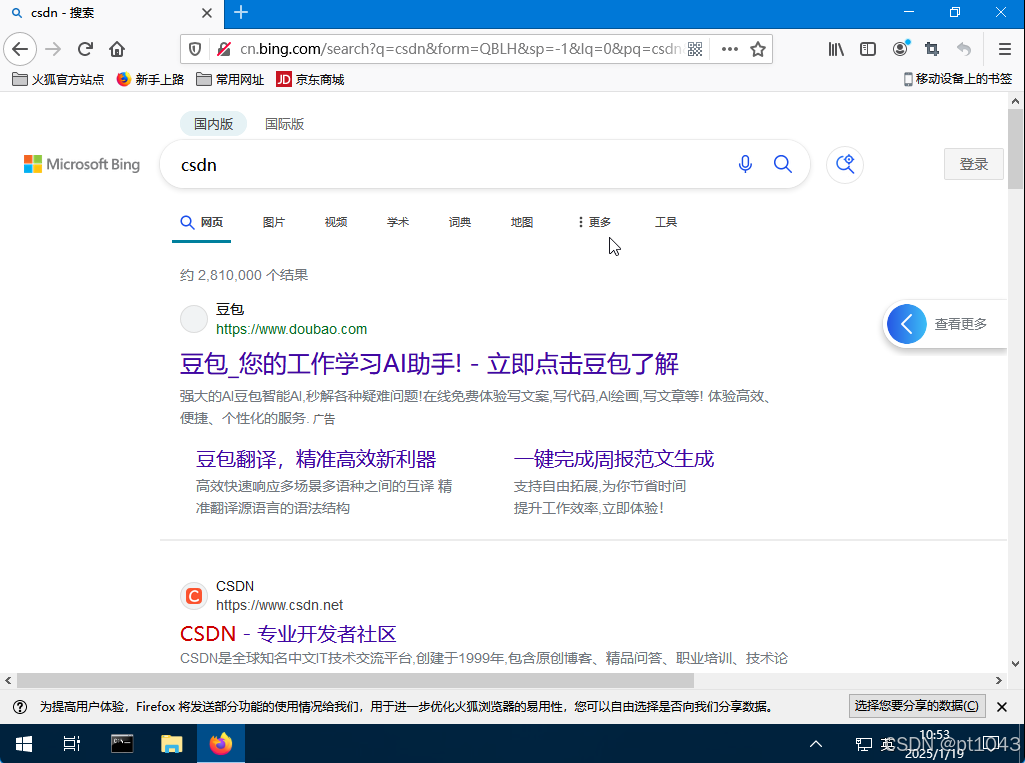Click the horizontal scrollbar thumb
1025x763 pixels.
click(355, 680)
